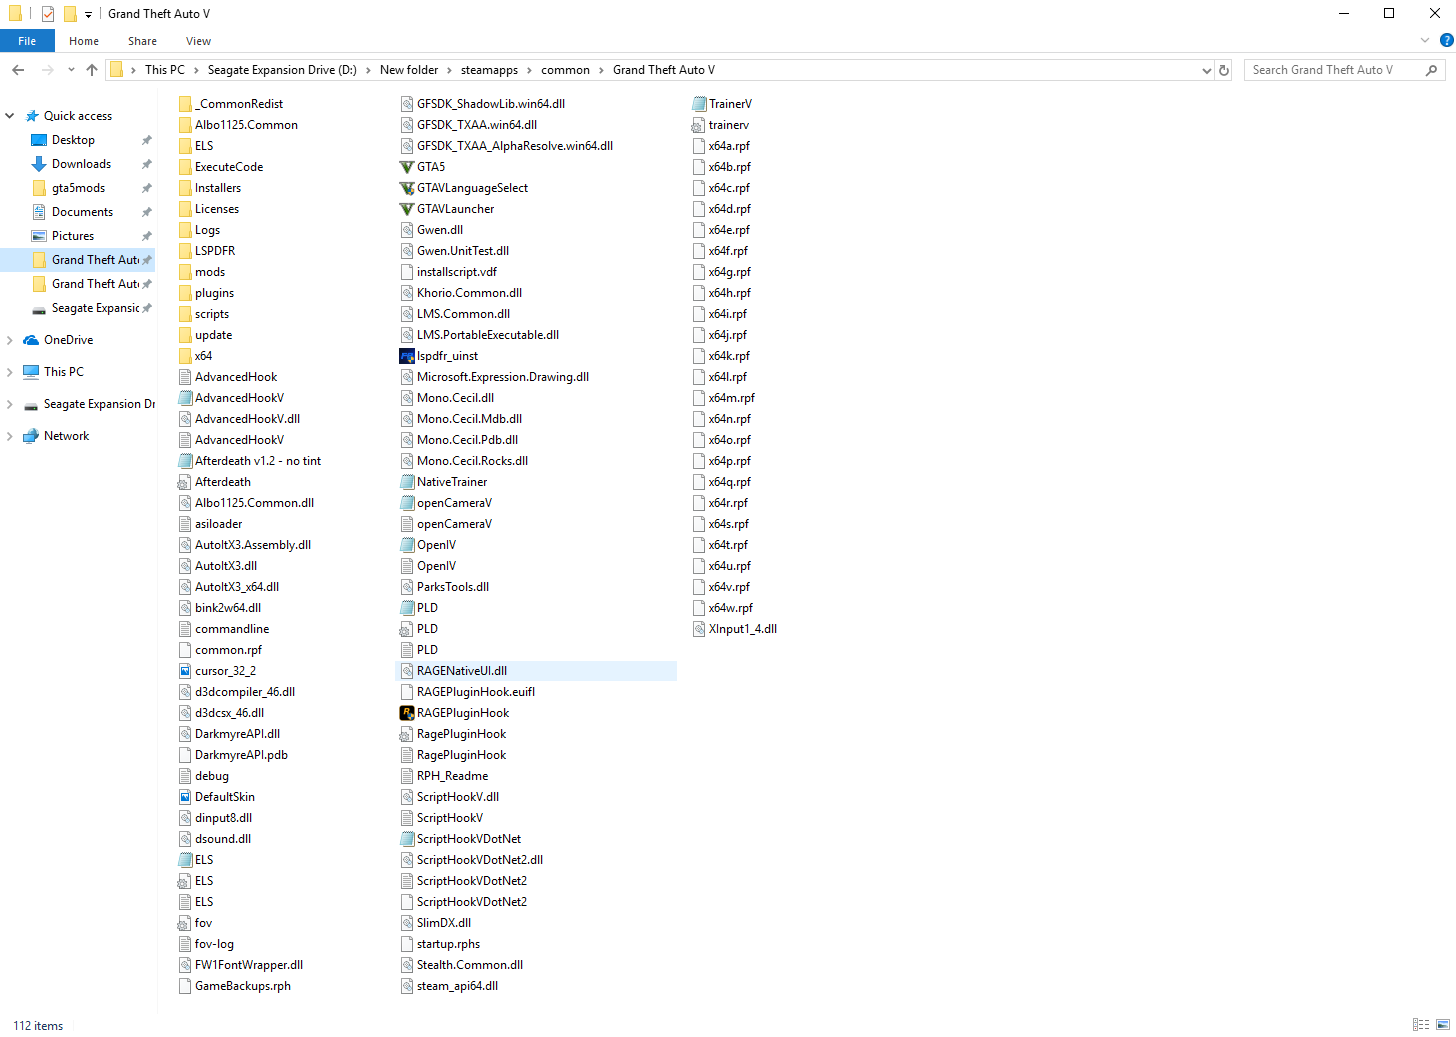Open the Help question mark icon
Viewport: 1456px width, 1037px height.
[x=1446, y=41]
